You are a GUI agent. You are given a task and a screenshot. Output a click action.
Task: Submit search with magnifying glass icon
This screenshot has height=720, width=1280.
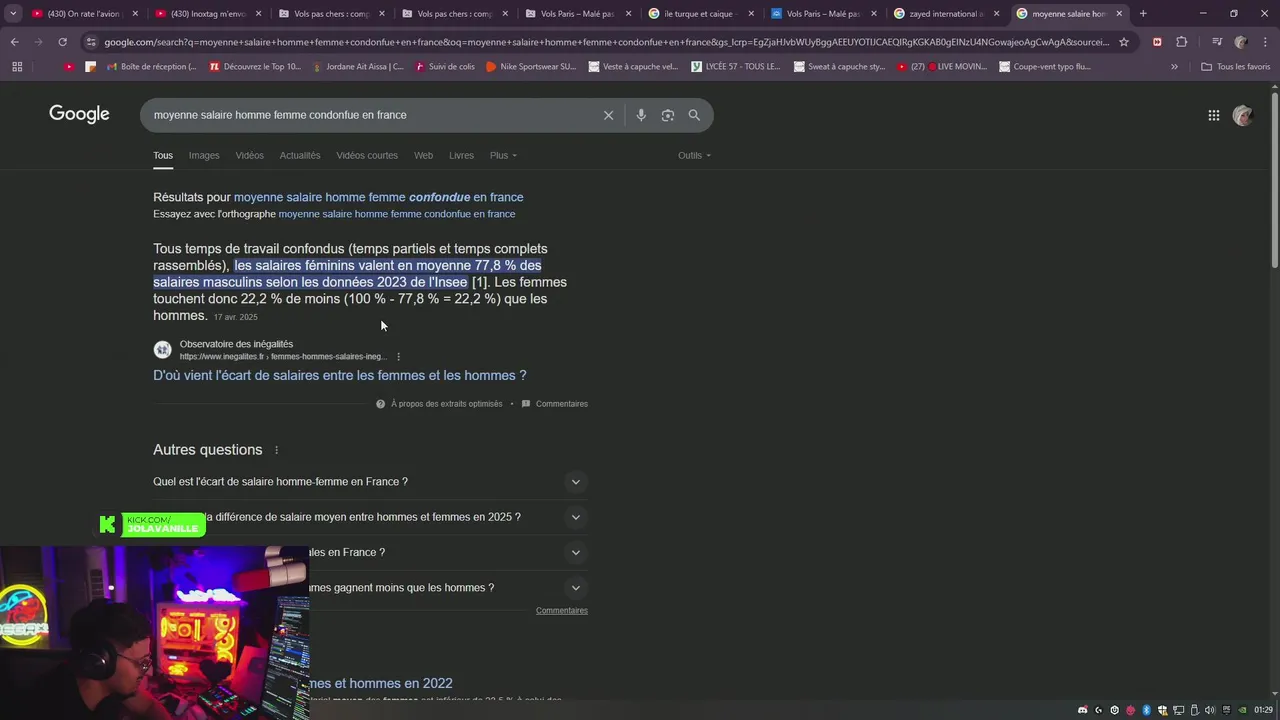click(694, 115)
